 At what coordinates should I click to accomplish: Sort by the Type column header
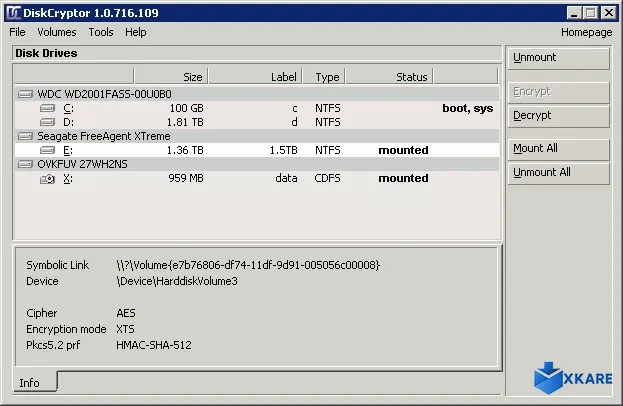[x=324, y=76]
